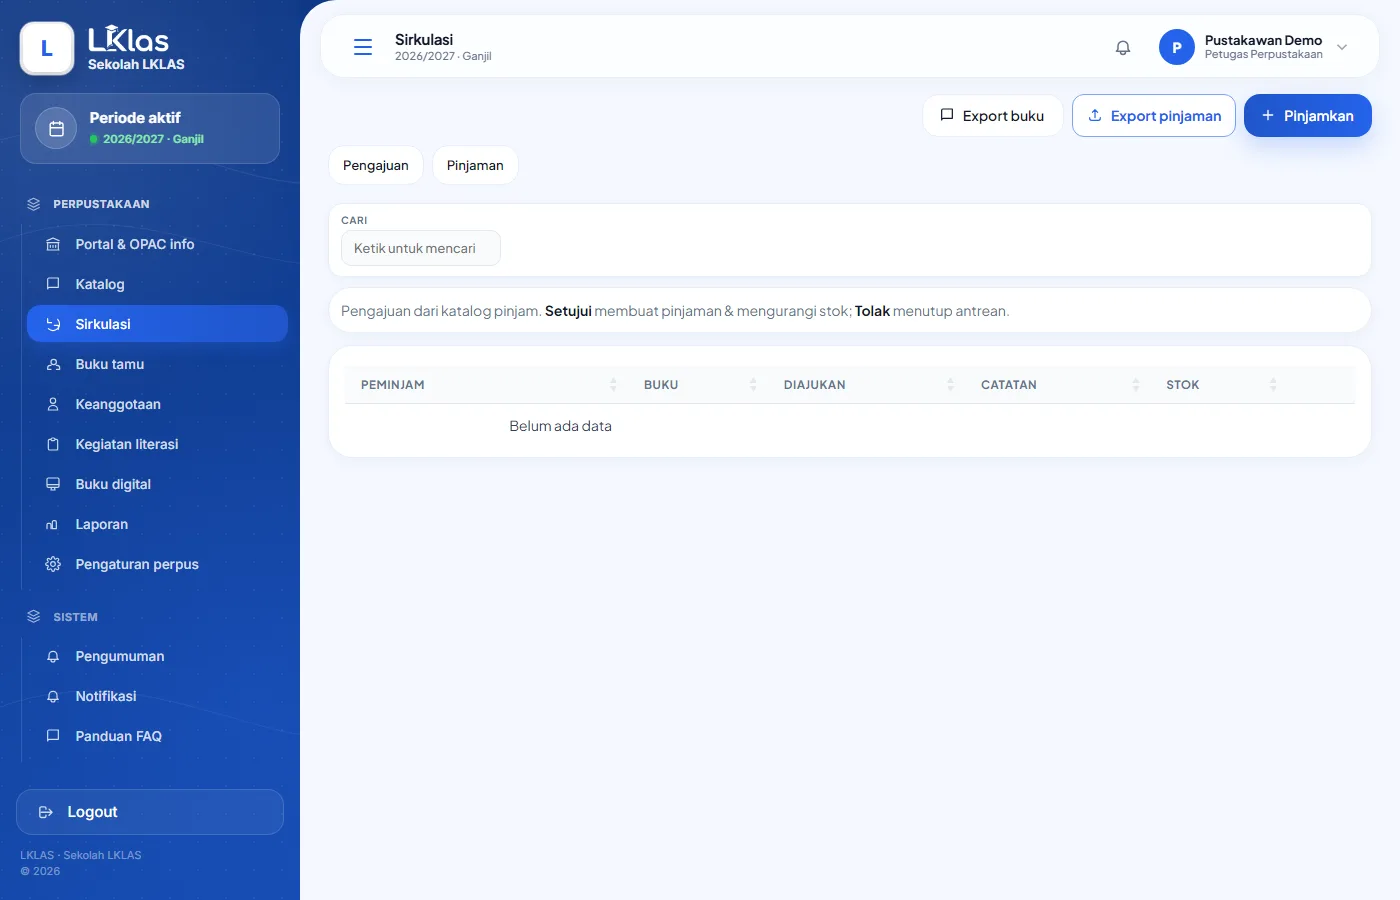1400x900 pixels.
Task: Click the Kegiatan literasi clipboard icon
Action: click(53, 444)
